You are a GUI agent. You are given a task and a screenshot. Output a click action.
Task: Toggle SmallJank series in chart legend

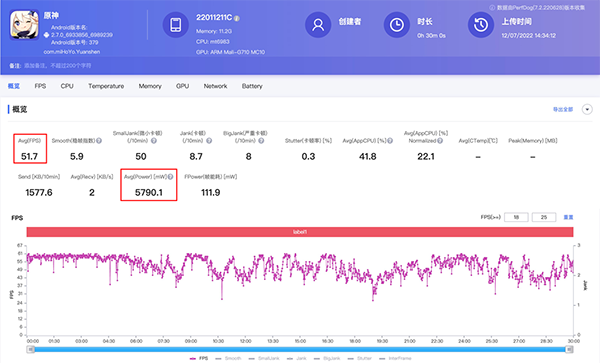(x=264, y=358)
